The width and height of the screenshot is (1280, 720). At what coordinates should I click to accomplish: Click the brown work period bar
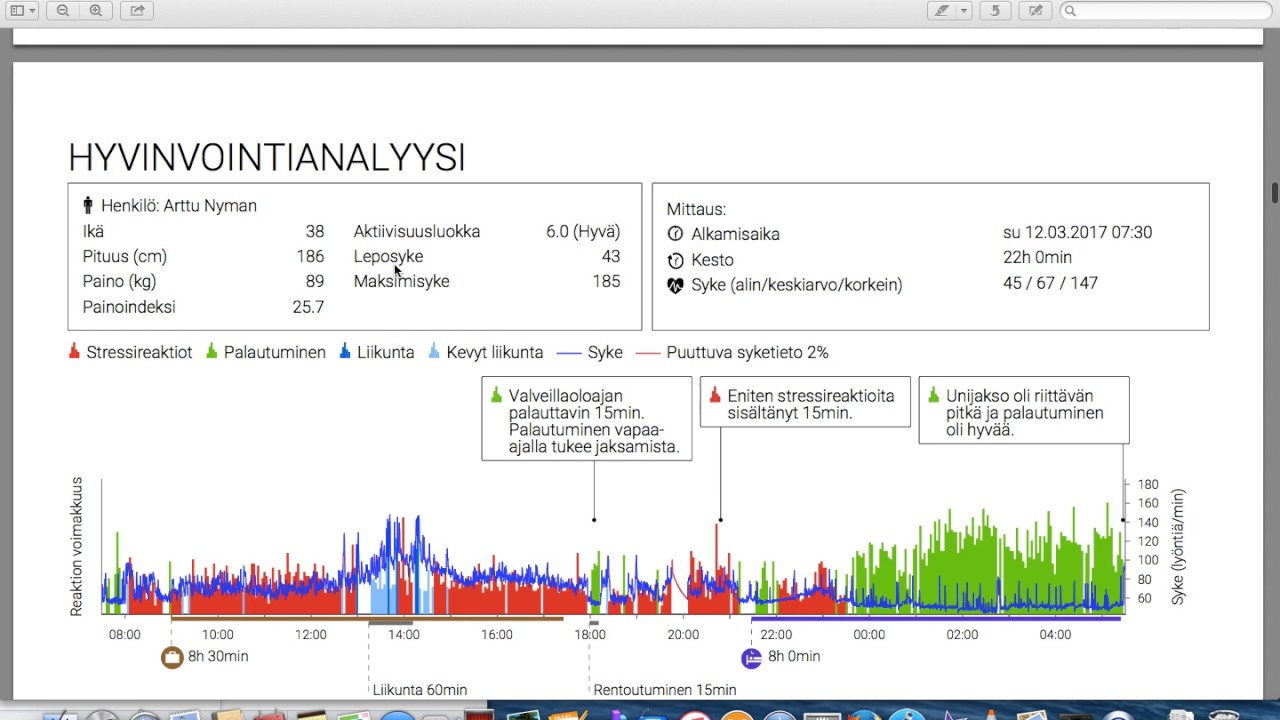point(367,619)
